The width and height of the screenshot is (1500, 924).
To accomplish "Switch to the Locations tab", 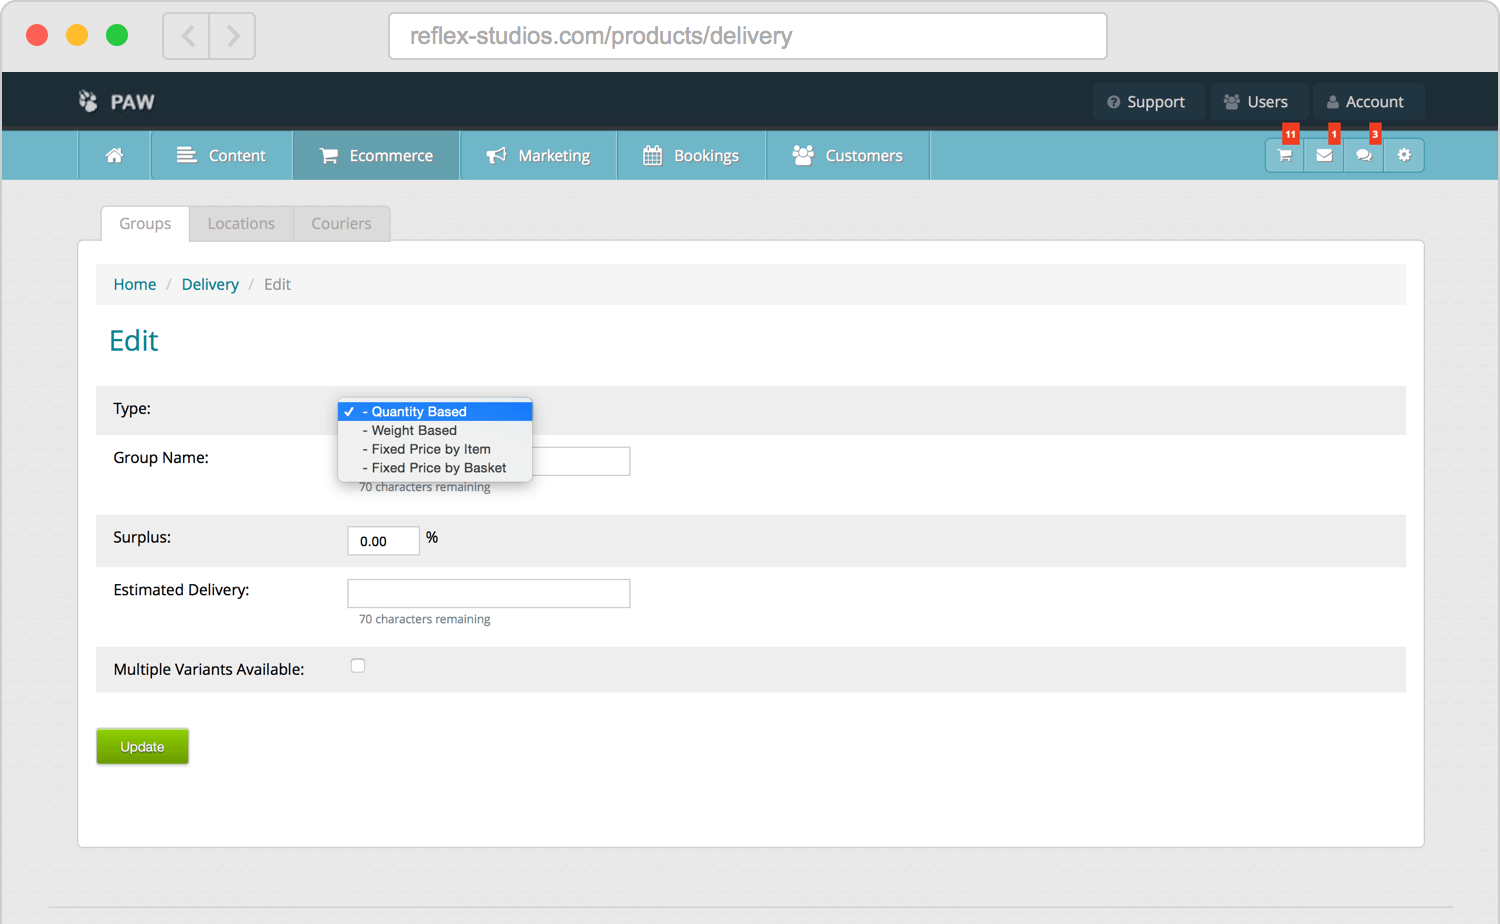I will [241, 224].
